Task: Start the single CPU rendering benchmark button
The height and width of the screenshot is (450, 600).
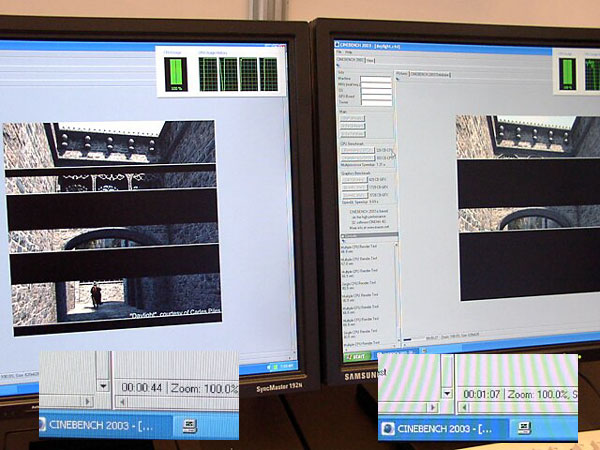Action: coord(358,150)
